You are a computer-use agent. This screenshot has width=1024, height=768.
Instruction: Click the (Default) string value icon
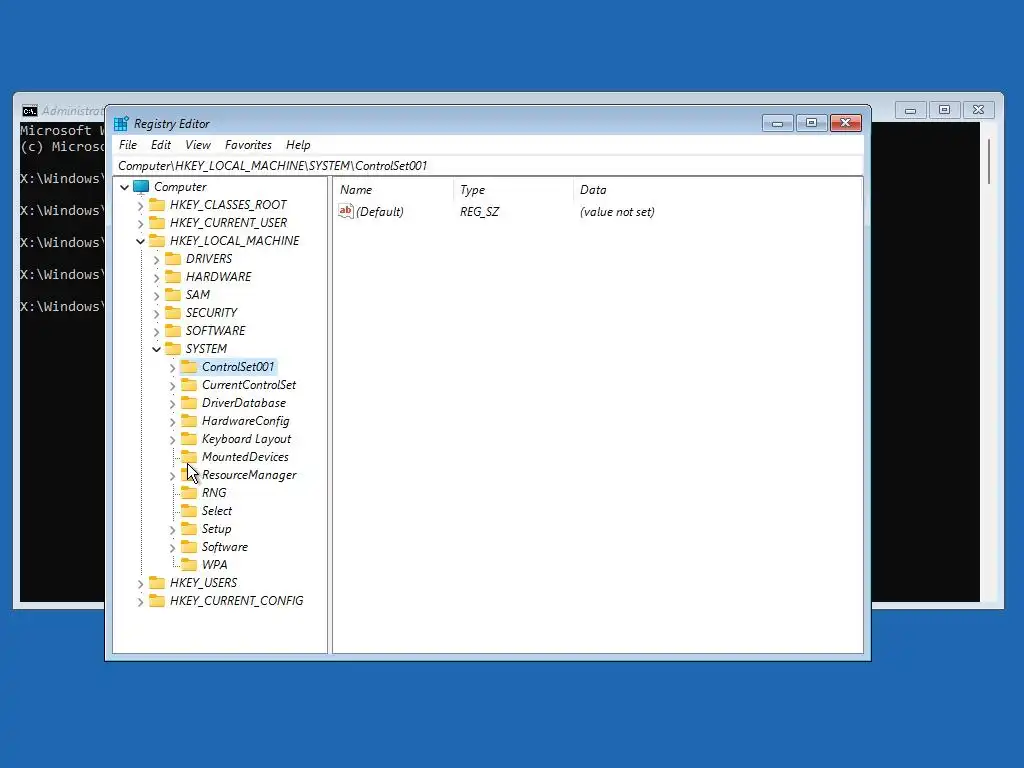coord(345,211)
